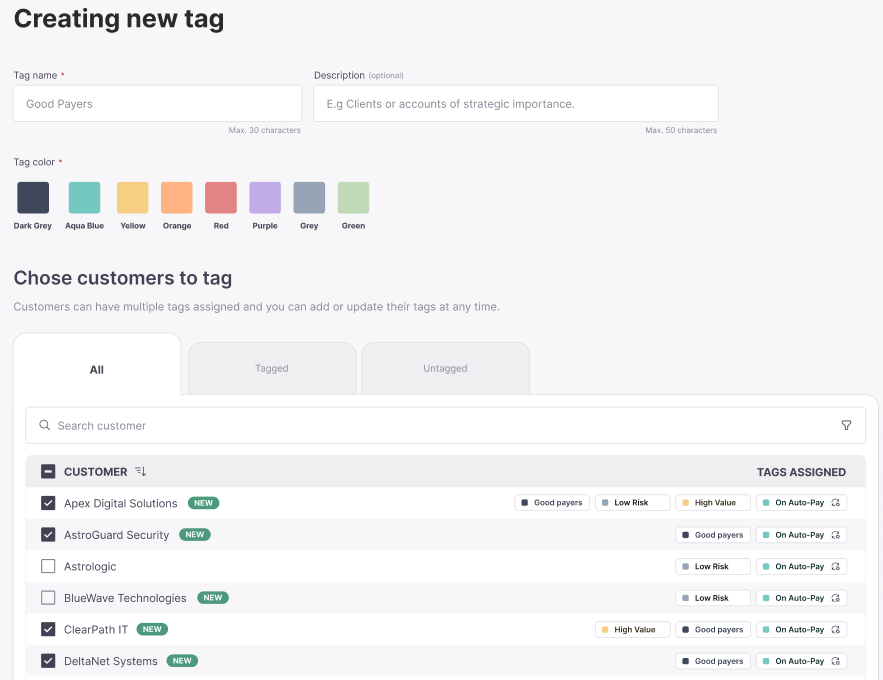Open the Untagged tab
The width and height of the screenshot is (883, 680).
[445, 368]
